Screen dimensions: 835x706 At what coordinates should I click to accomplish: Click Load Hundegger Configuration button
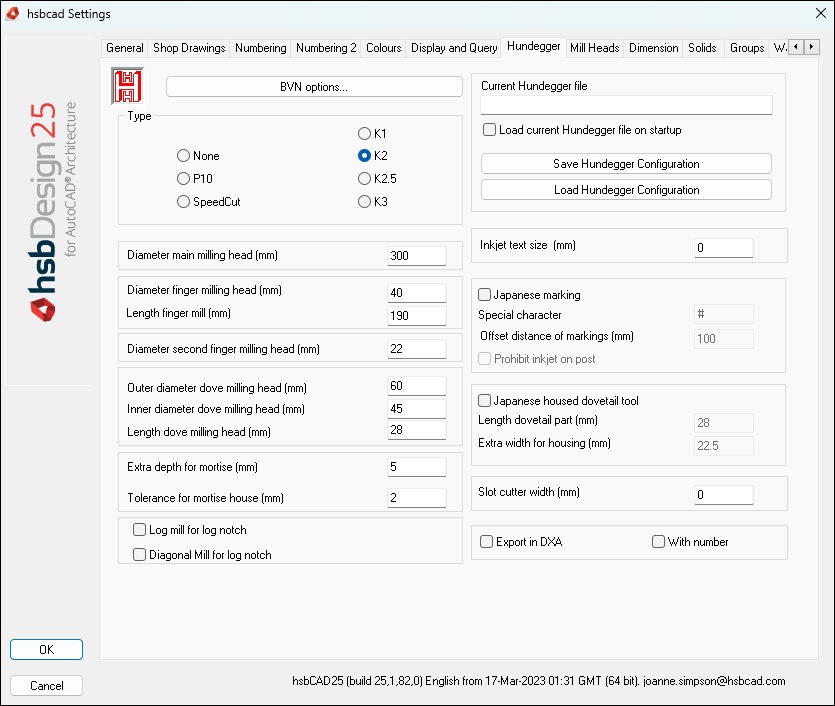coord(626,190)
